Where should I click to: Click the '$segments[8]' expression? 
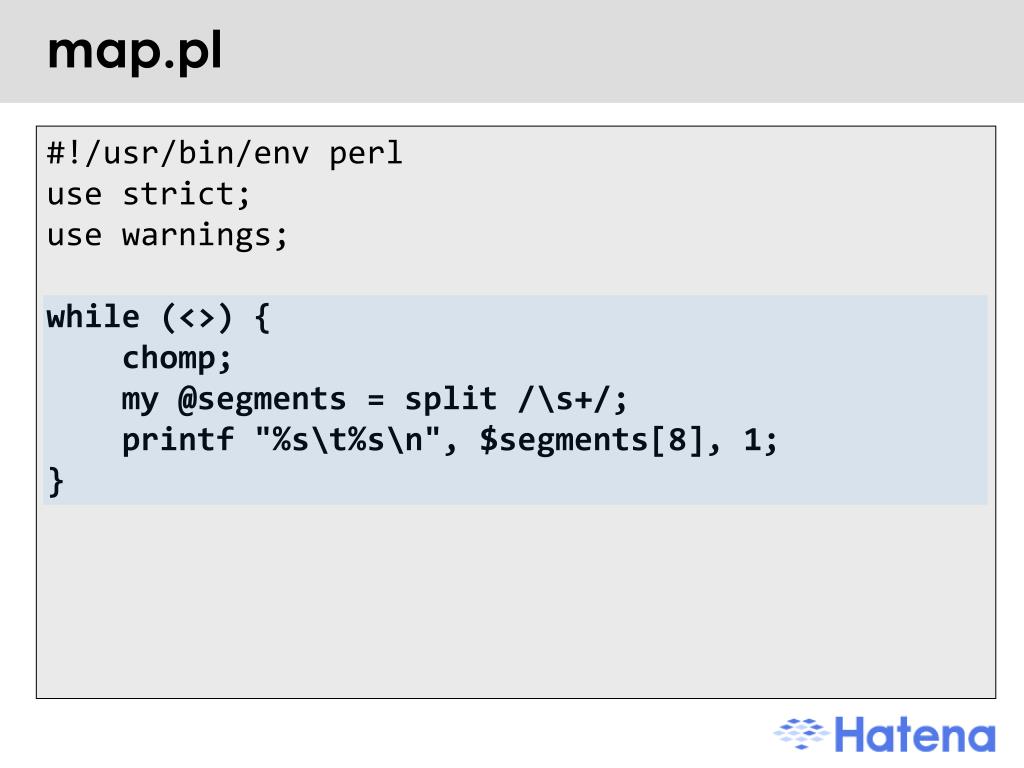(x=592, y=440)
